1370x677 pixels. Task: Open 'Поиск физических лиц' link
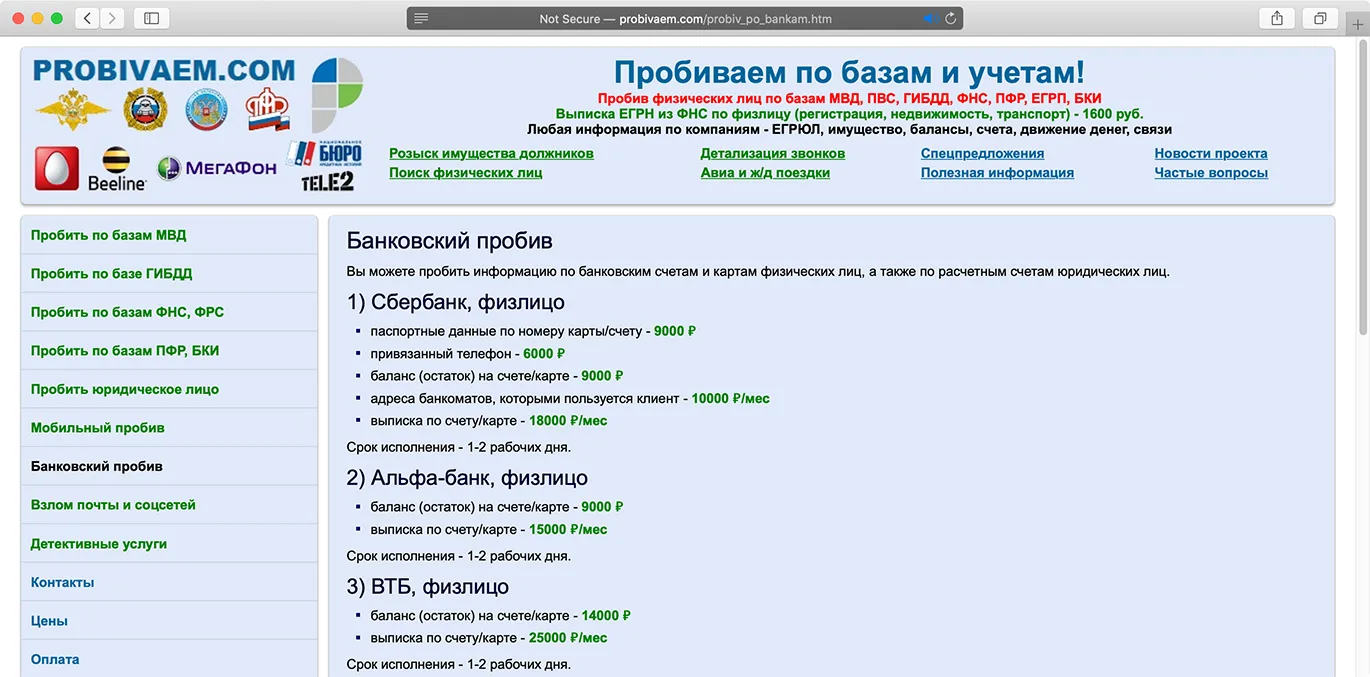(x=465, y=172)
